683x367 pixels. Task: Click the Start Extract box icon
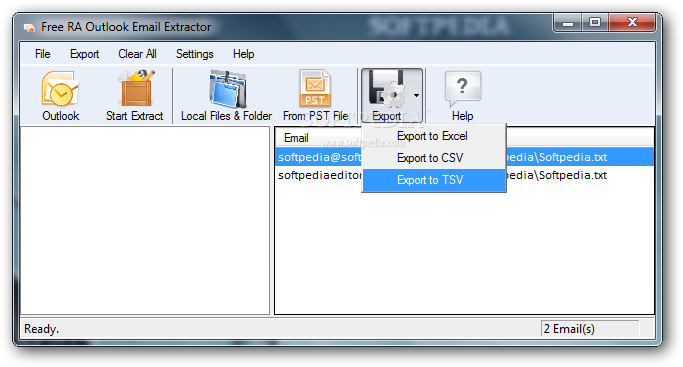[x=136, y=89]
